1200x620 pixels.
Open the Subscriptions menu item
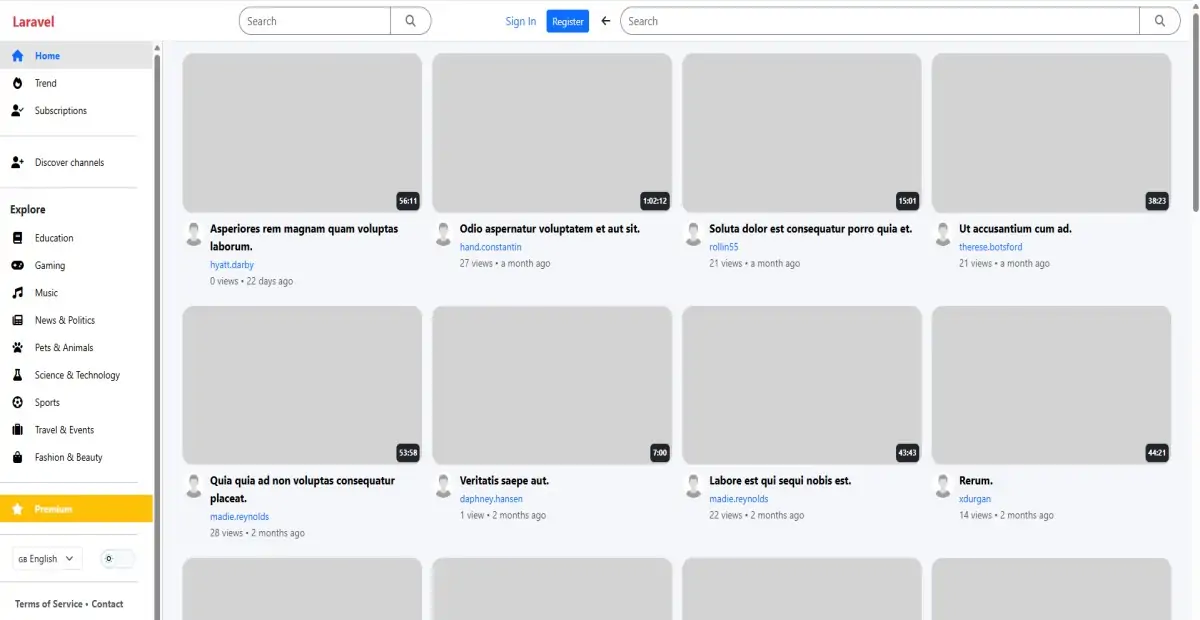click(76, 111)
